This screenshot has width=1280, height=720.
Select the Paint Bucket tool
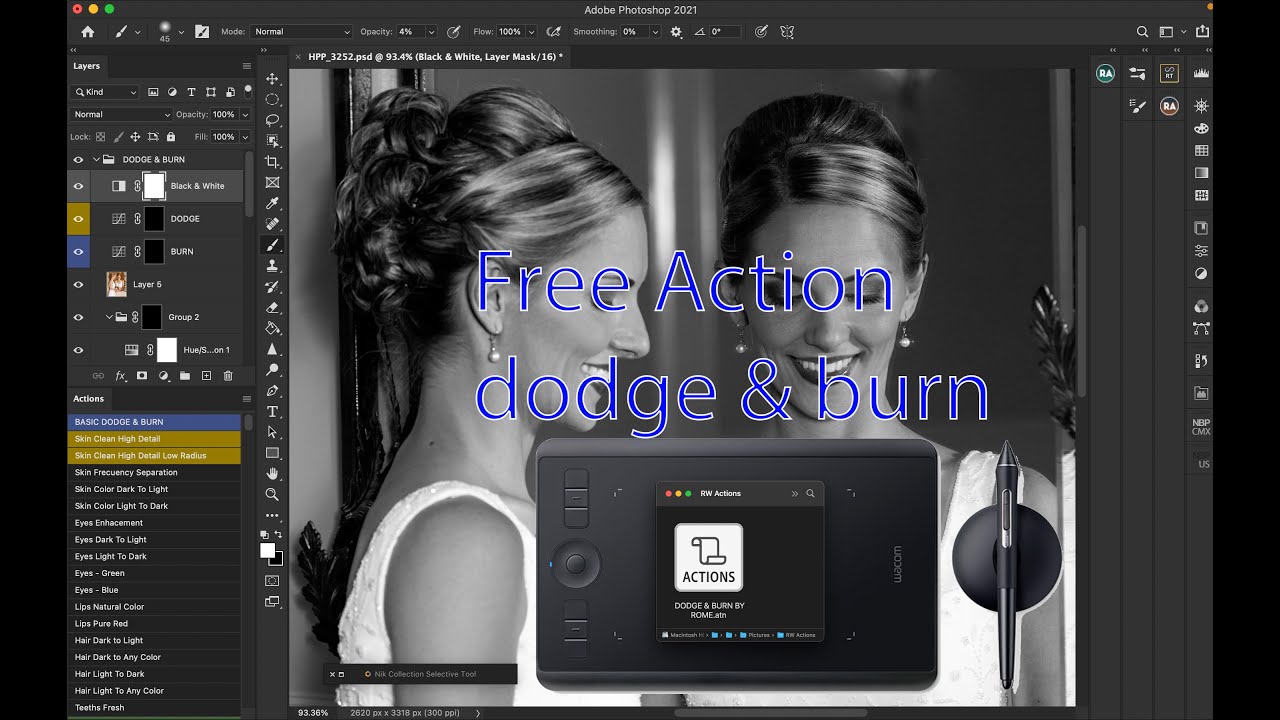(x=272, y=328)
